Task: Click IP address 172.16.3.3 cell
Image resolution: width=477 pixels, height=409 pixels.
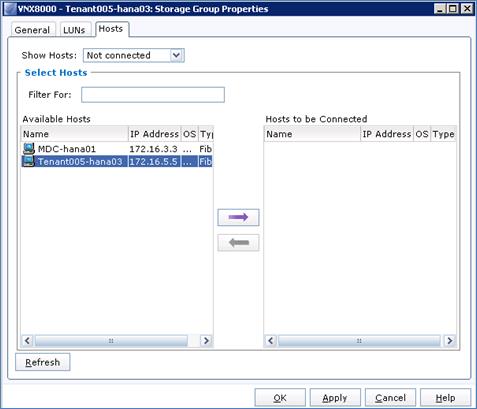Action: (154, 149)
